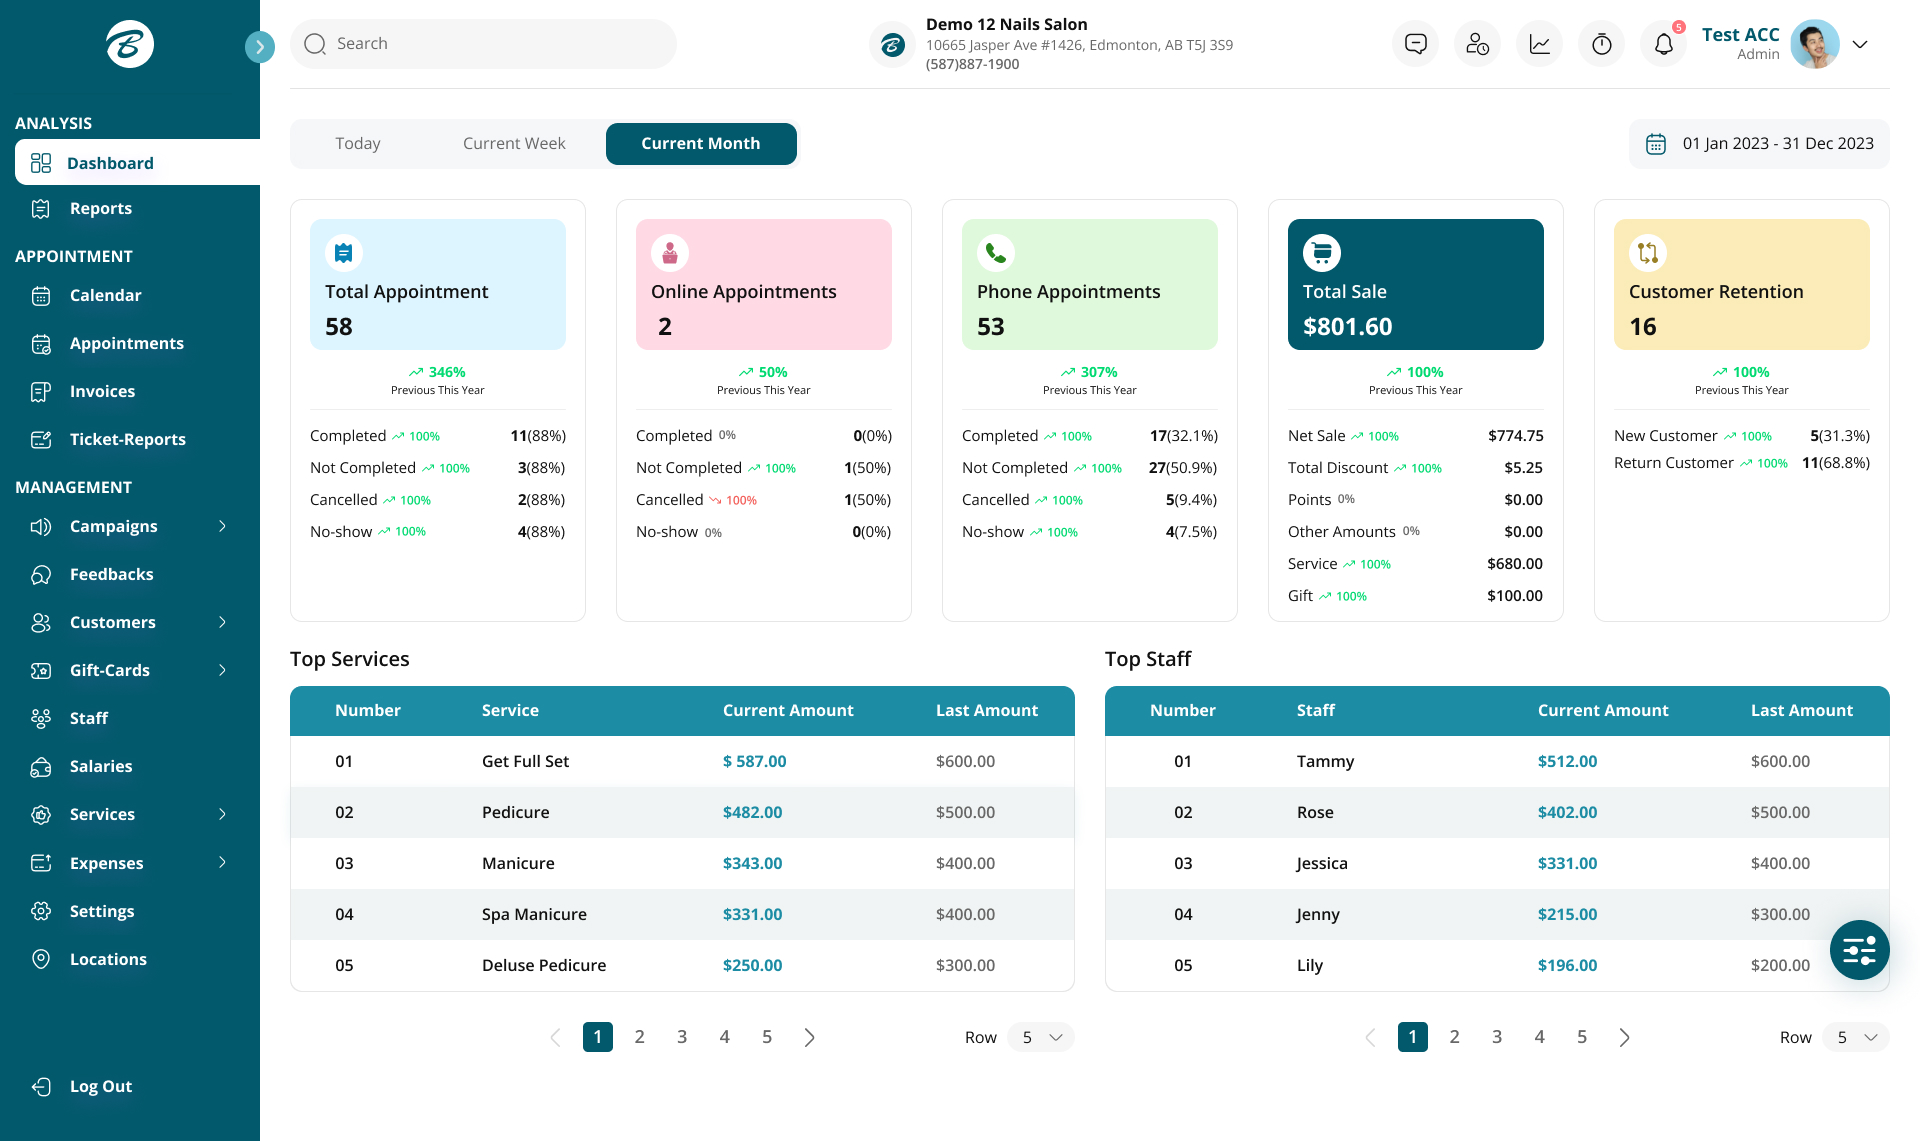Open the analytics chart icon in header
The height and width of the screenshot is (1141, 1920).
[1539, 43]
